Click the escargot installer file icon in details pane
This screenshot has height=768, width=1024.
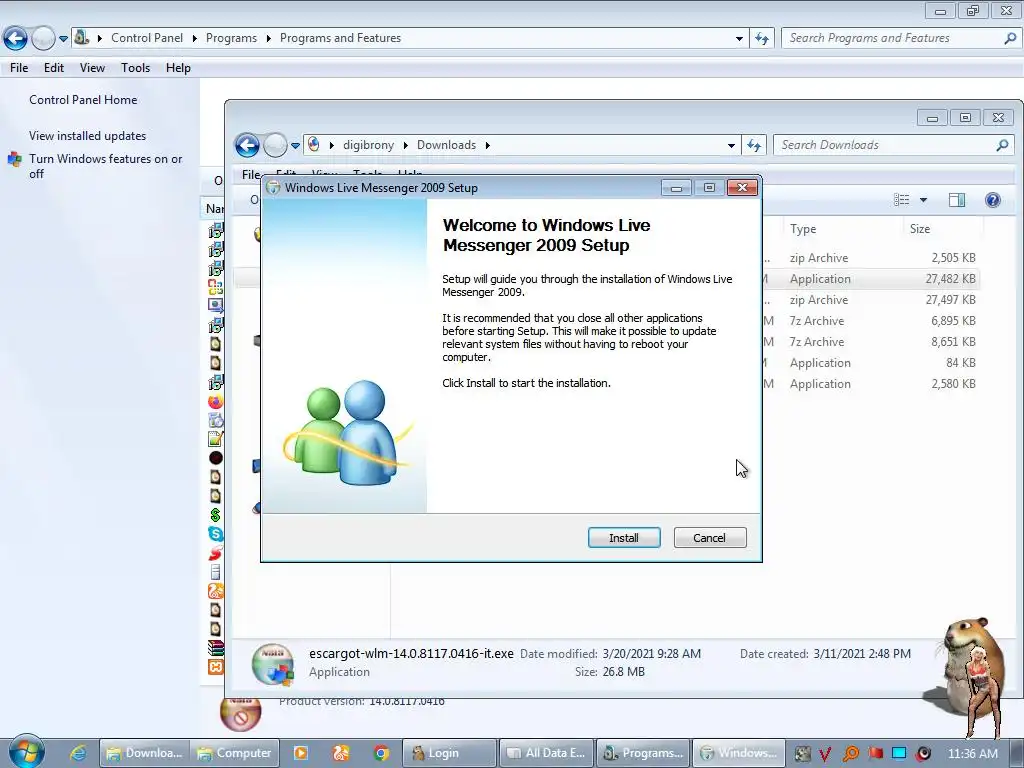click(273, 664)
